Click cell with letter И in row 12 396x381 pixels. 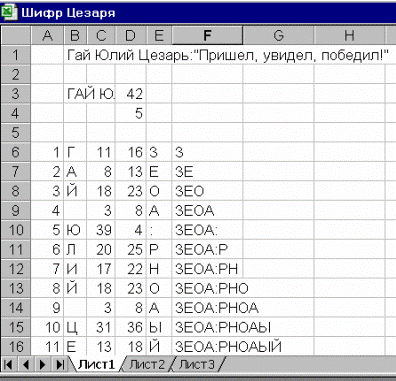[x=75, y=269]
